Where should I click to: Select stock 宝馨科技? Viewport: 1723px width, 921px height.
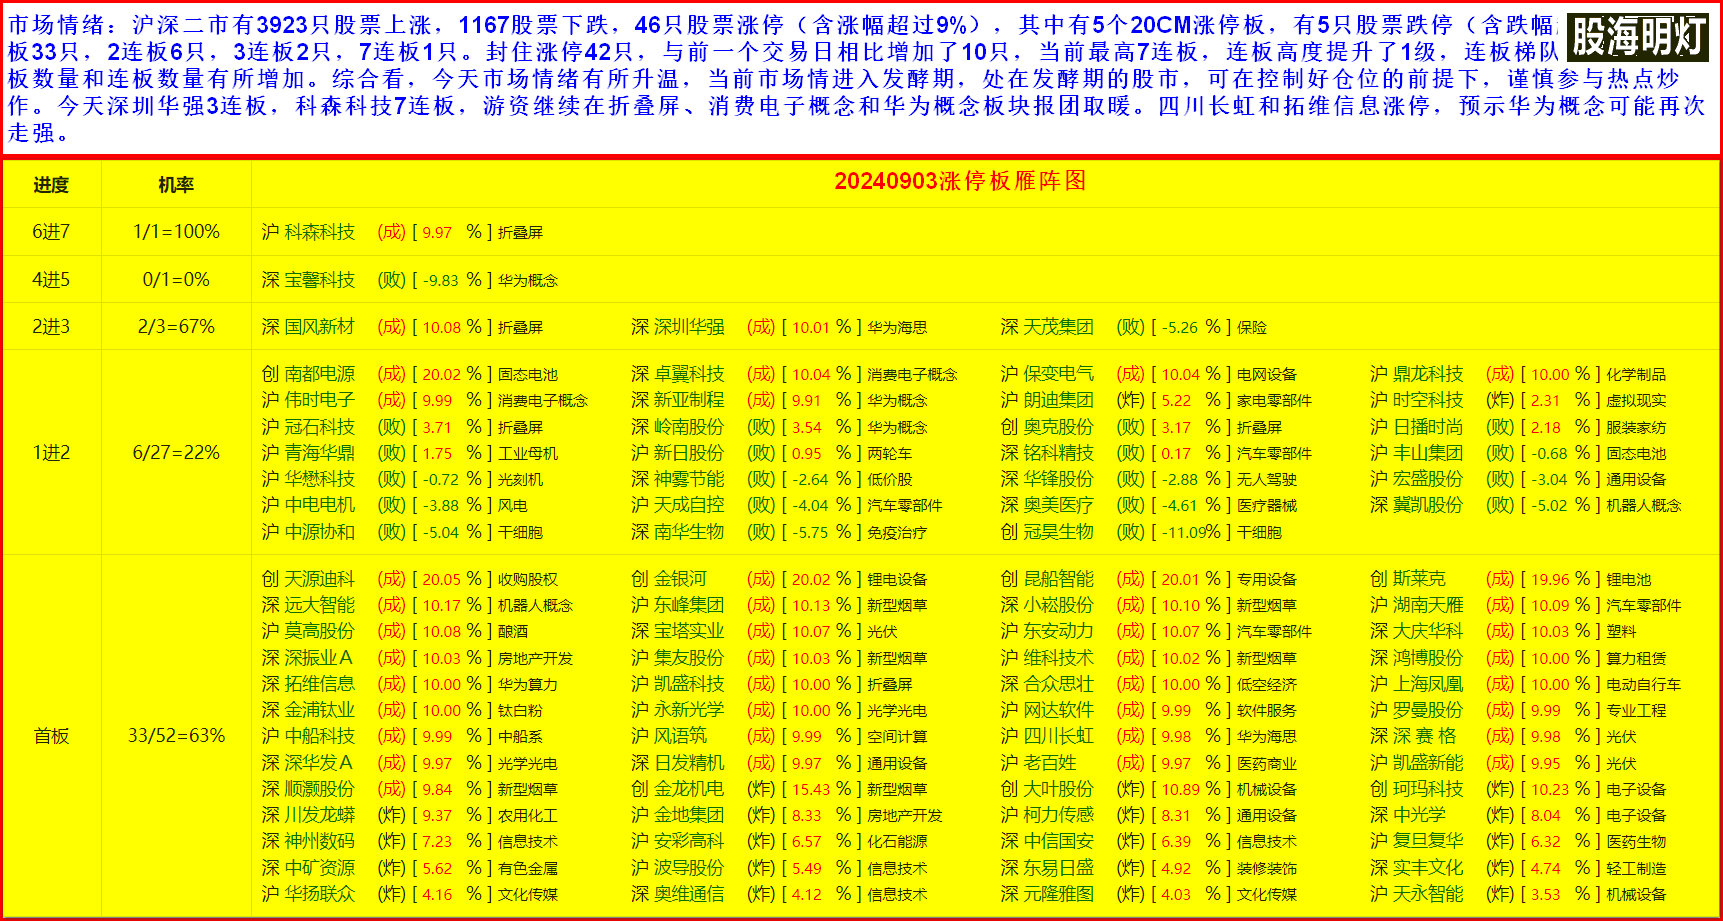[x=319, y=280]
